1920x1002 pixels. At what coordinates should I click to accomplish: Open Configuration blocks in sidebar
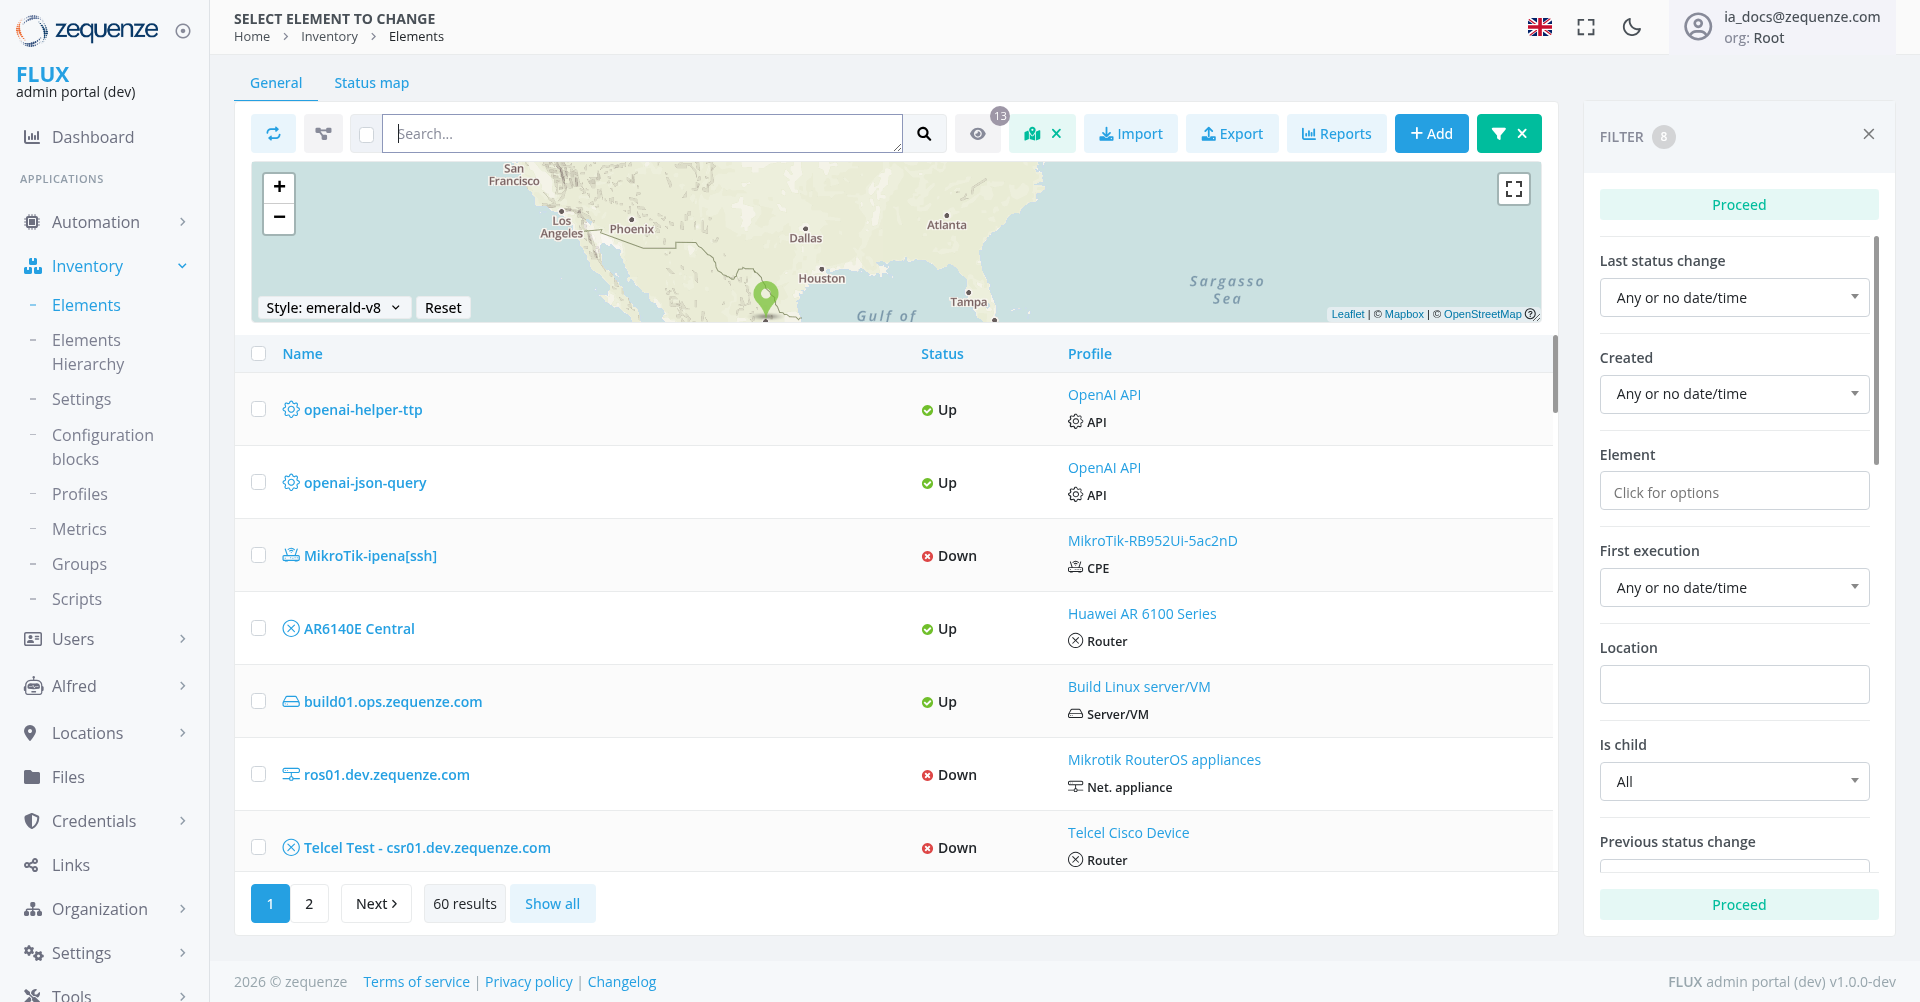(103, 447)
